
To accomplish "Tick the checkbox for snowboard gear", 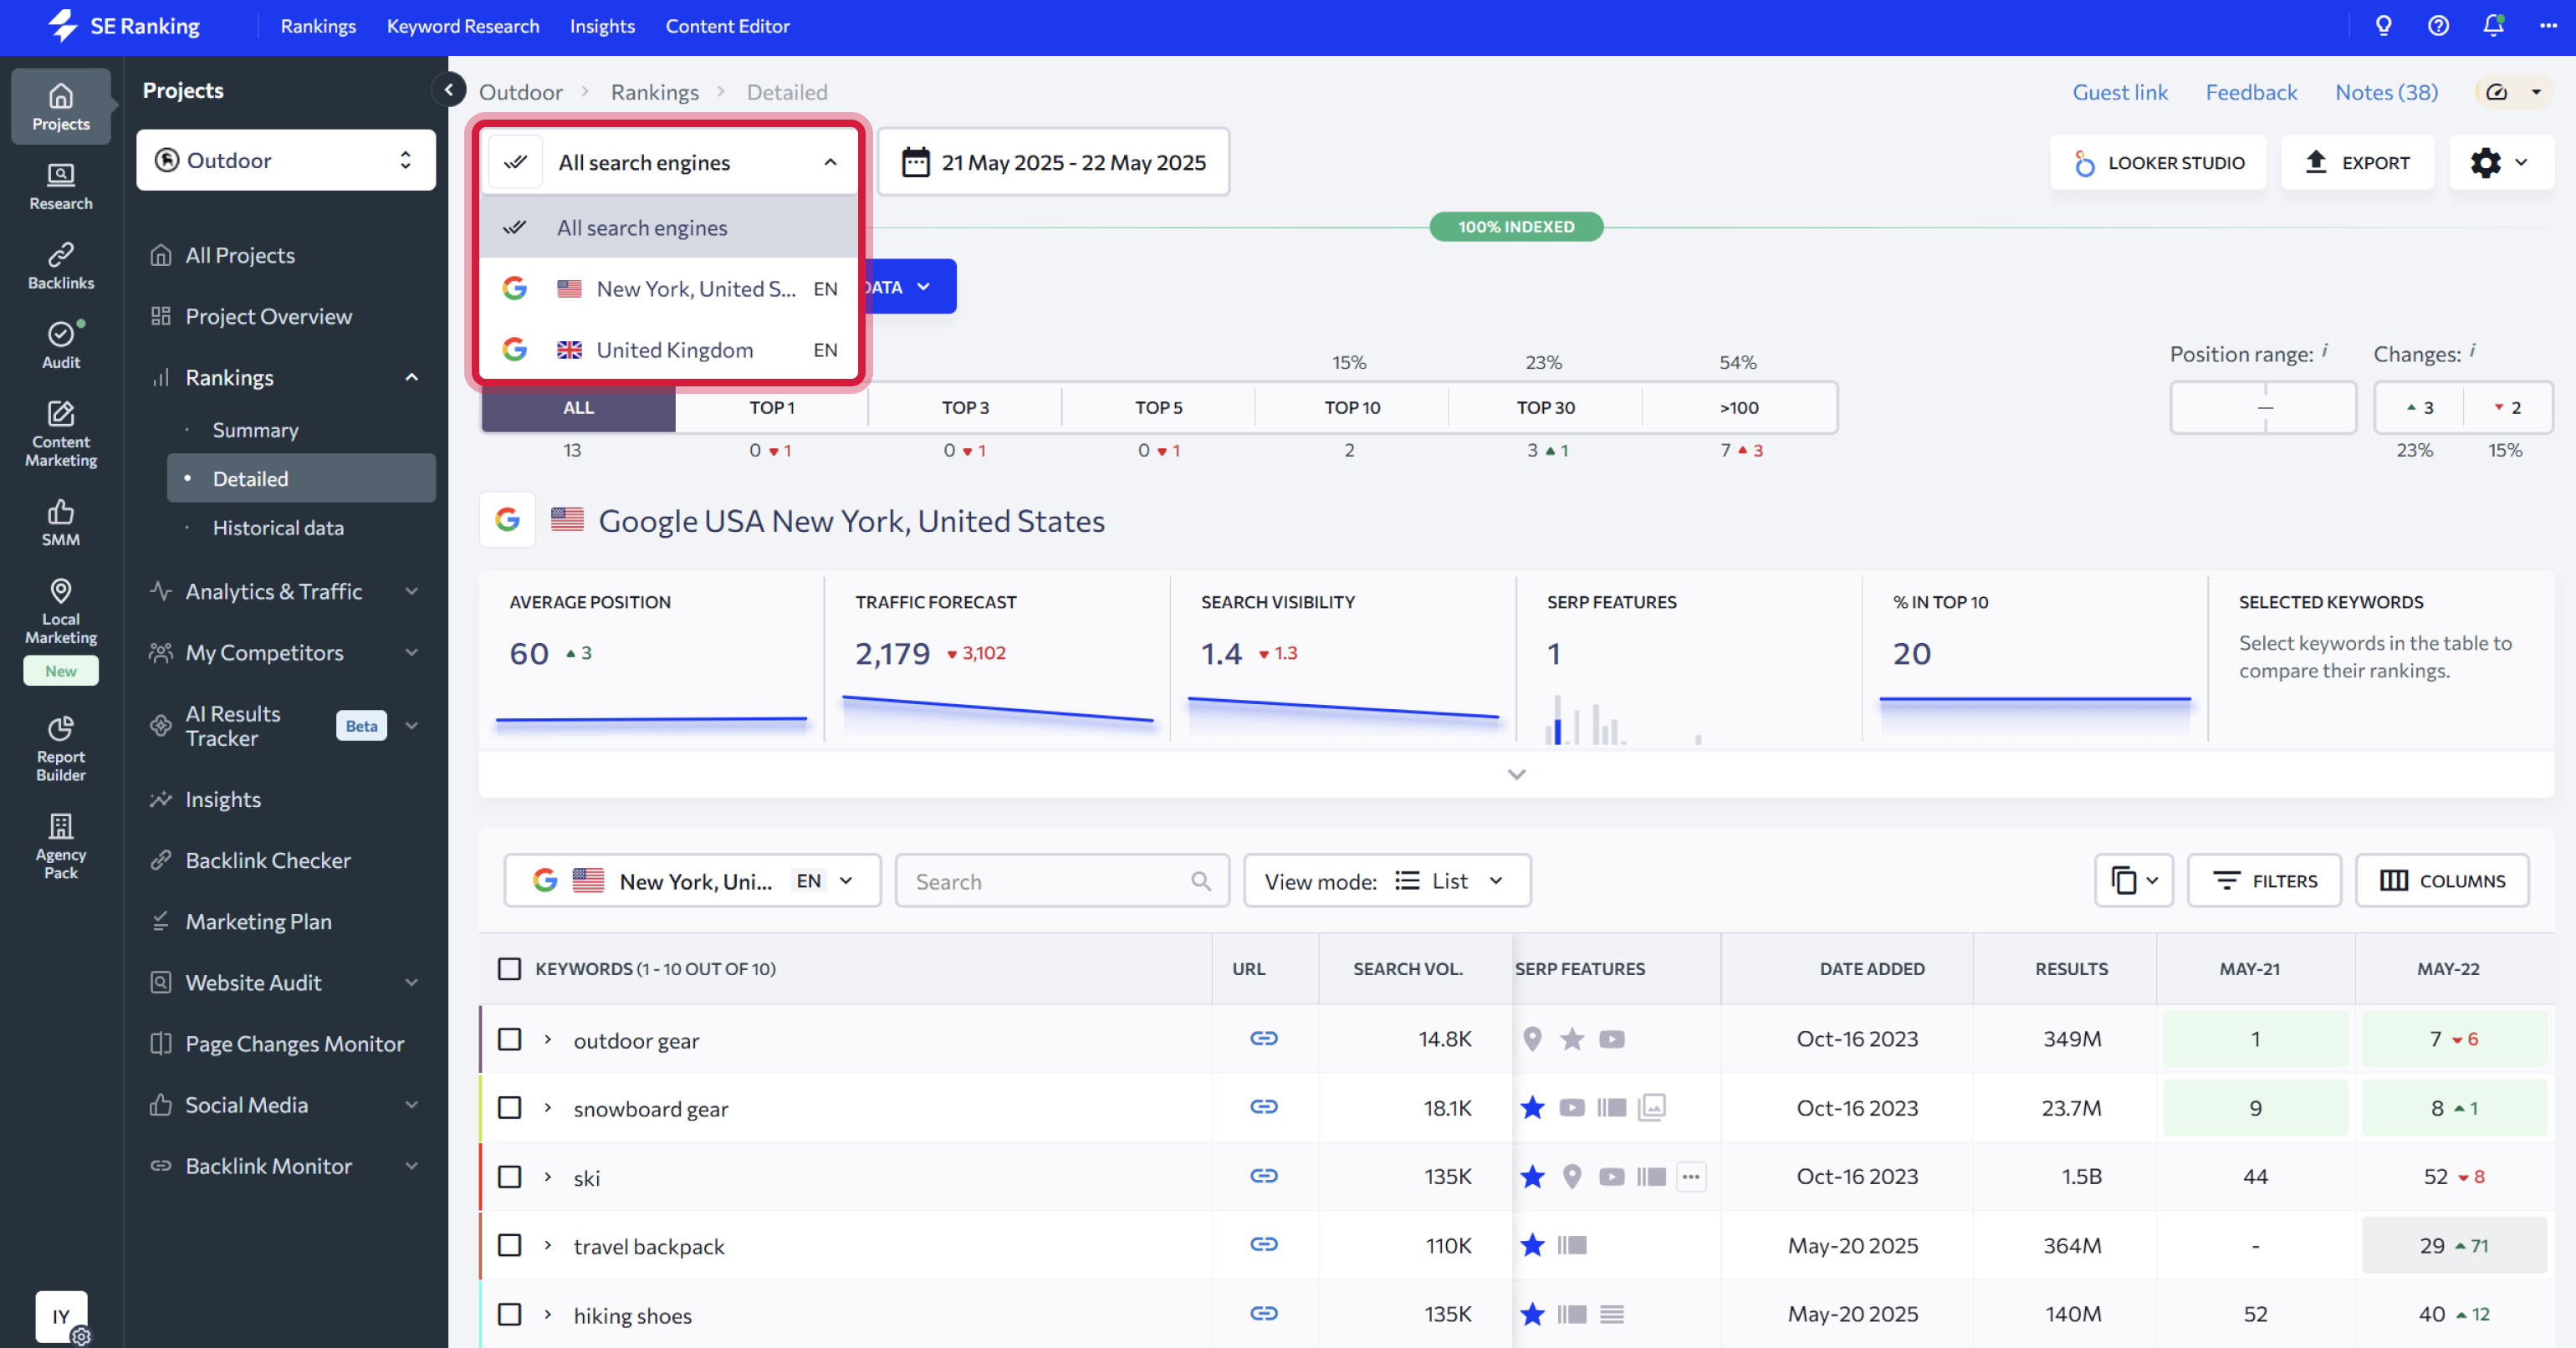I will pos(510,1108).
